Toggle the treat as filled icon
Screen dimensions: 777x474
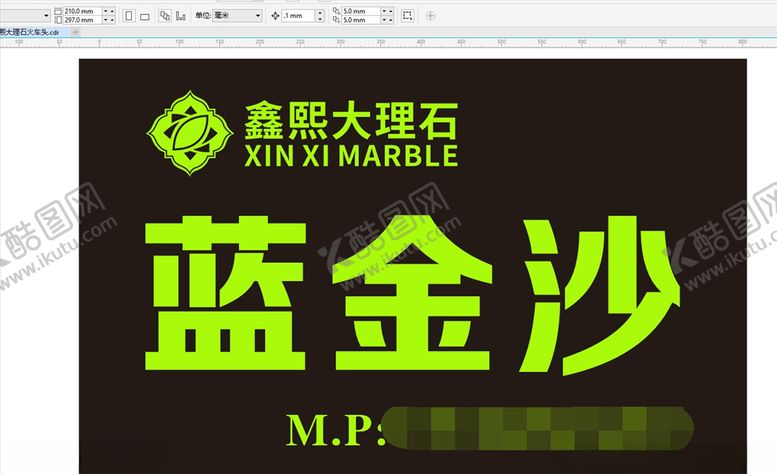click(407, 16)
